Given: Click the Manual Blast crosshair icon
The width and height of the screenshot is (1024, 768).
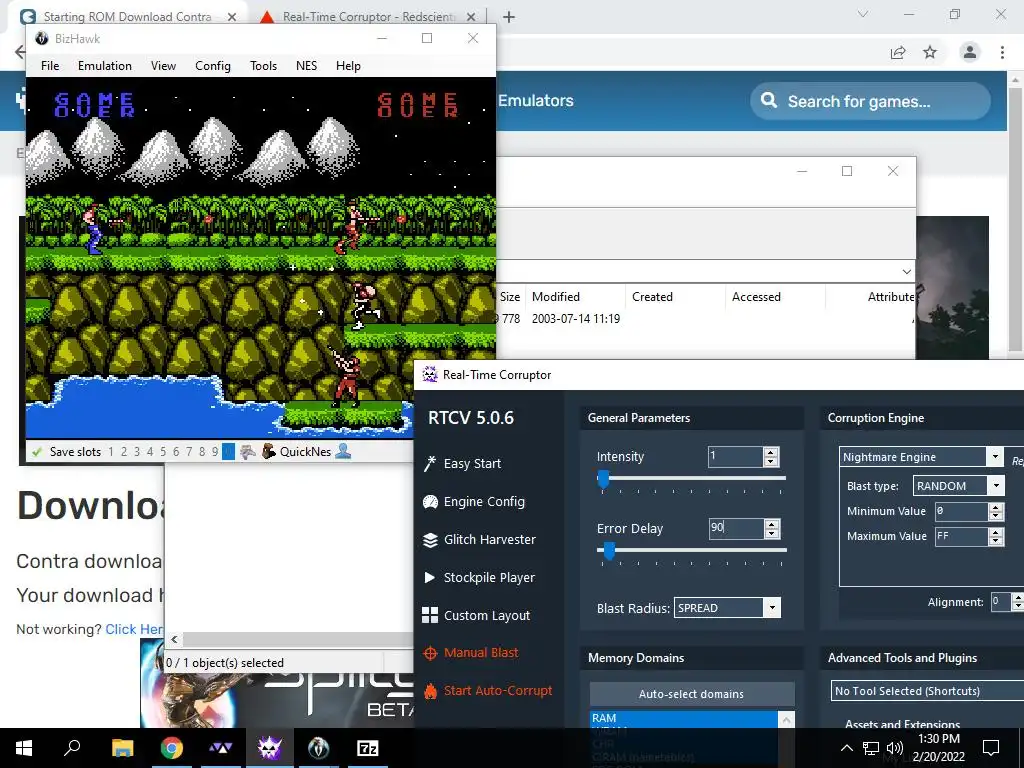Looking at the screenshot, I should coord(430,653).
